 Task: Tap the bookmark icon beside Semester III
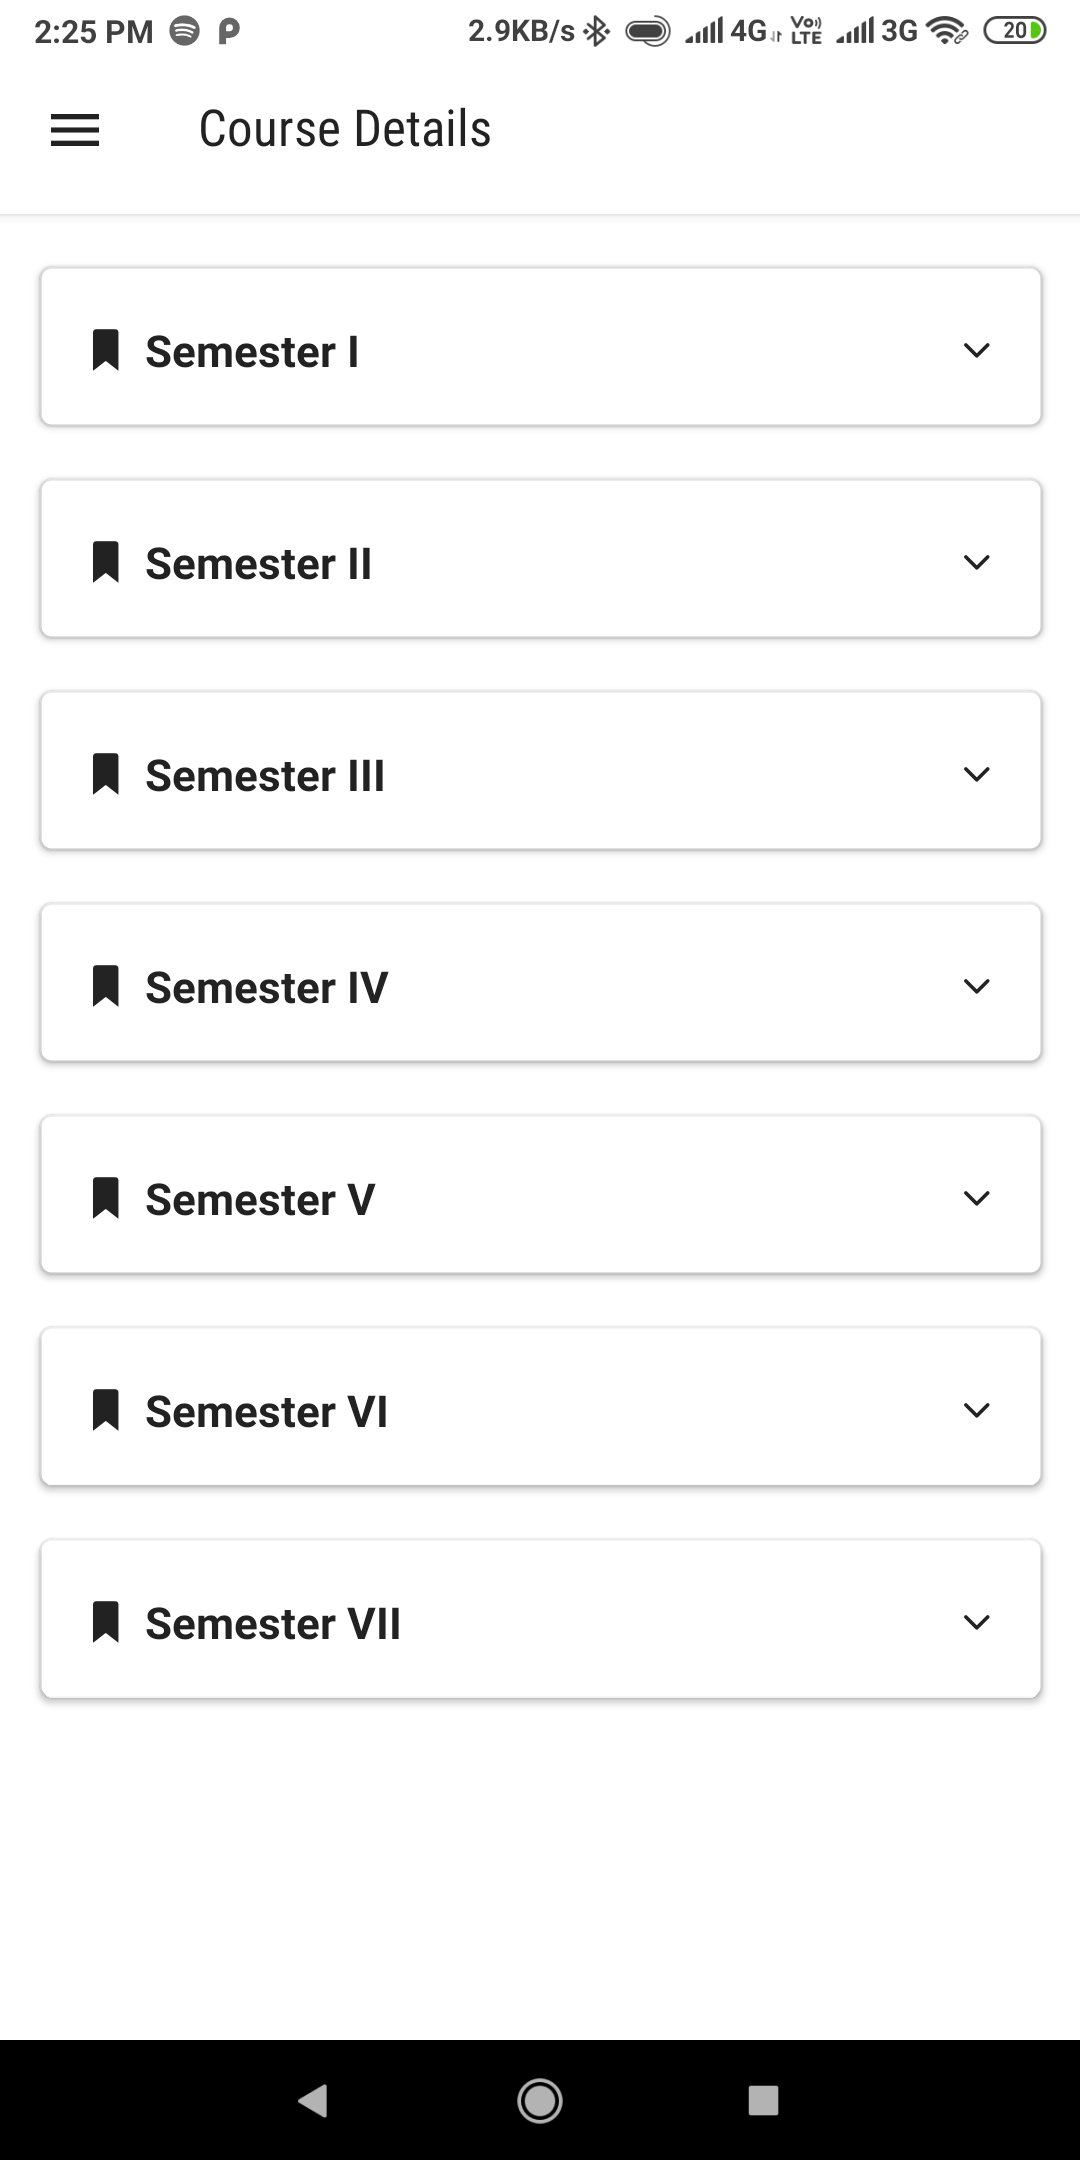[106, 774]
